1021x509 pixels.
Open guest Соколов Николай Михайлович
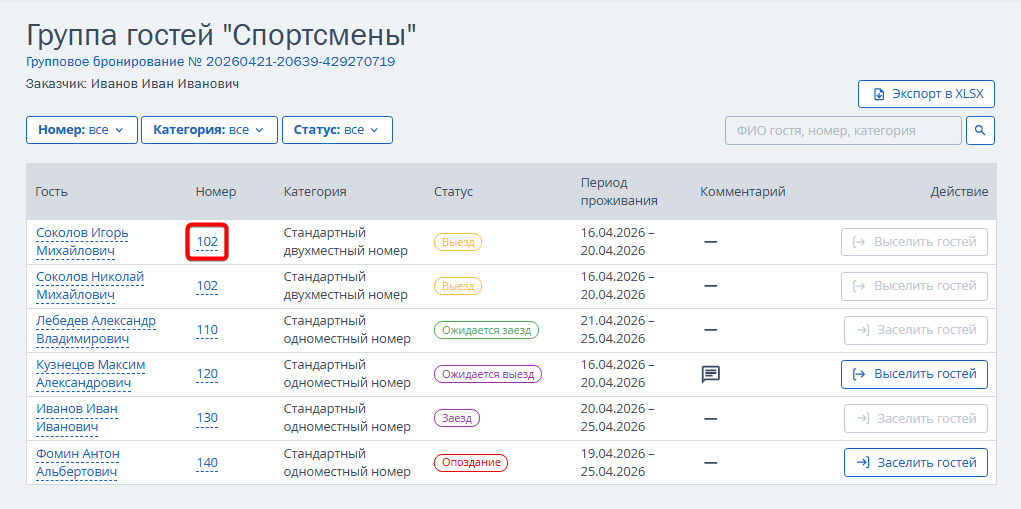pos(90,286)
